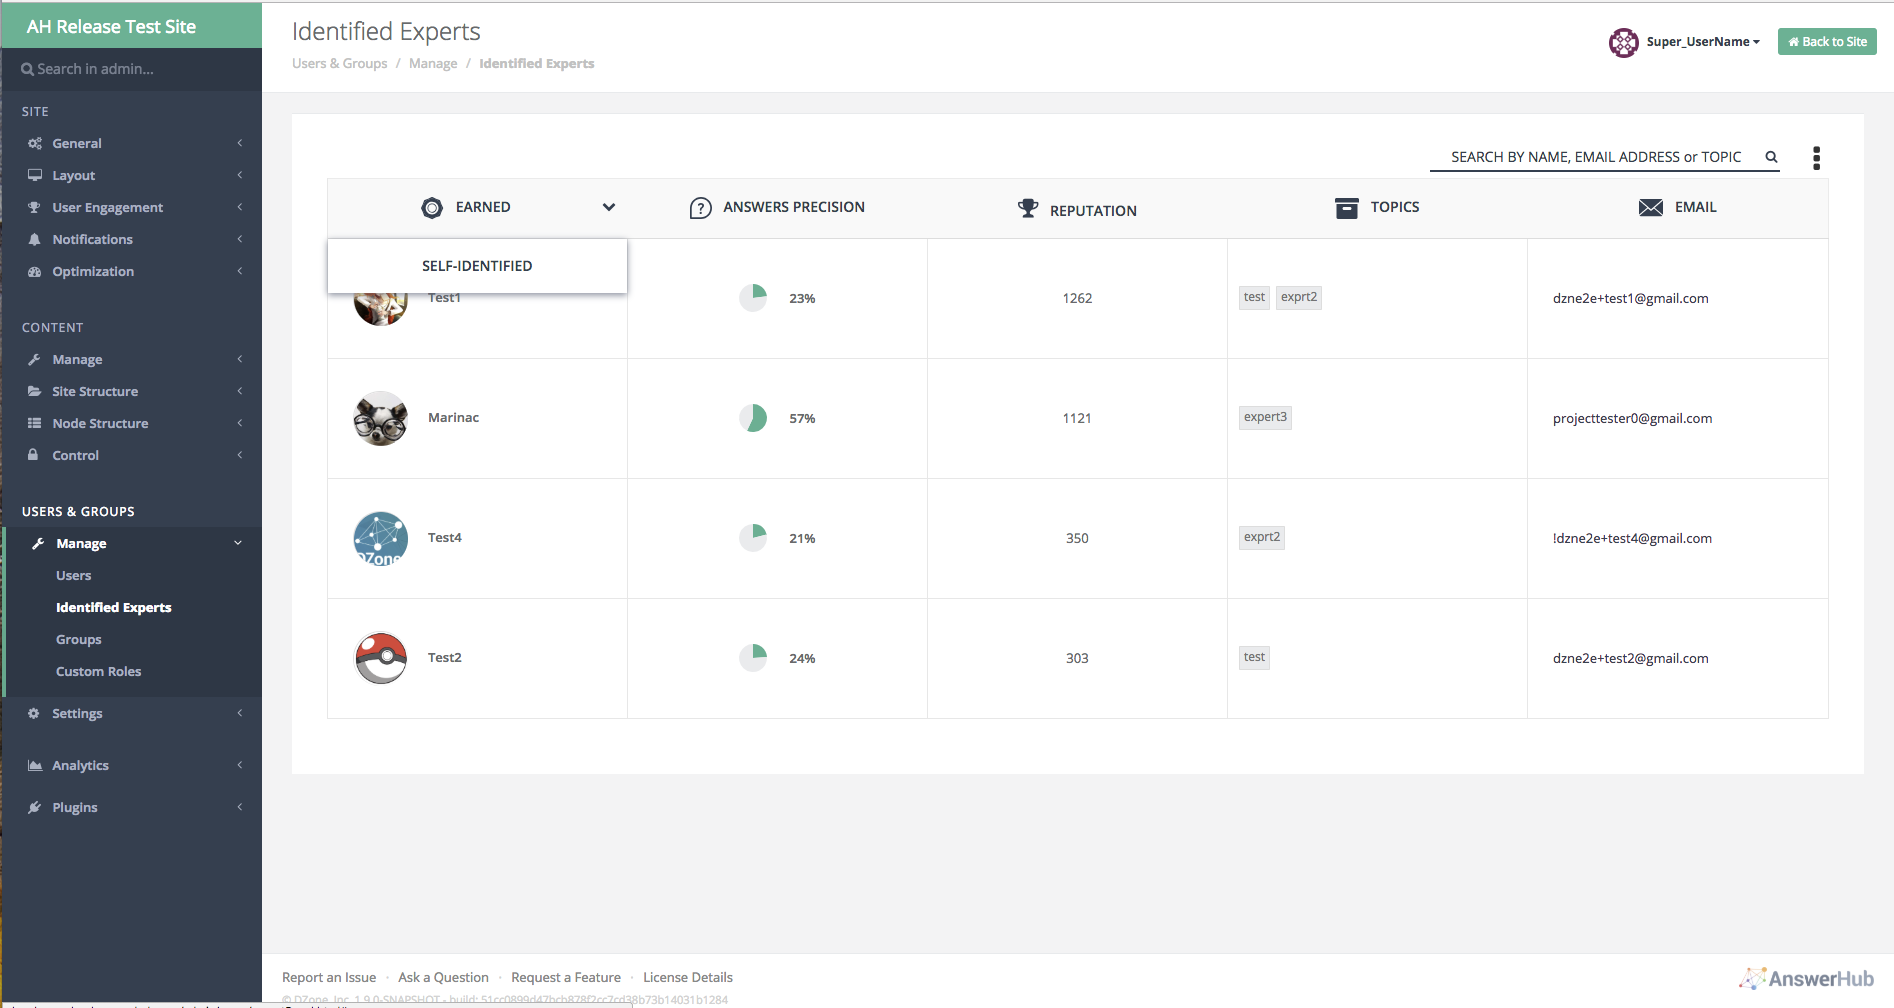Click the Earned badge icon in column header
The width and height of the screenshot is (1894, 1008).
[x=432, y=208]
